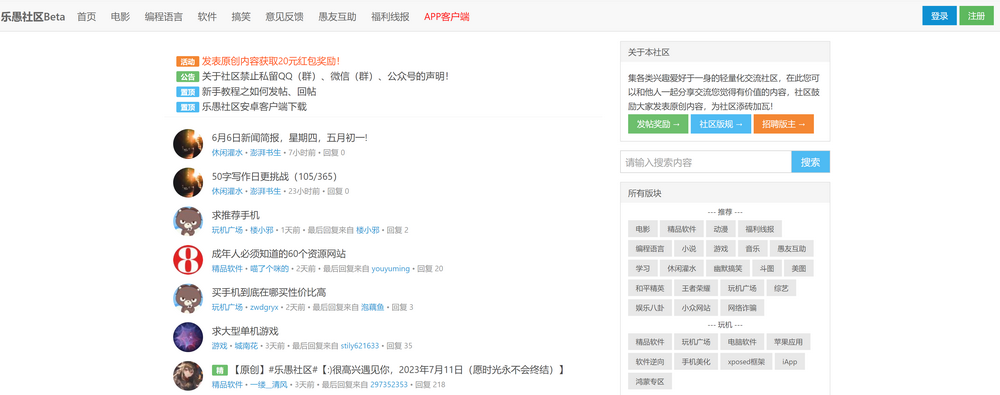Select 美图 board tag
The height and width of the screenshot is (395, 1000).
[799, 269]
